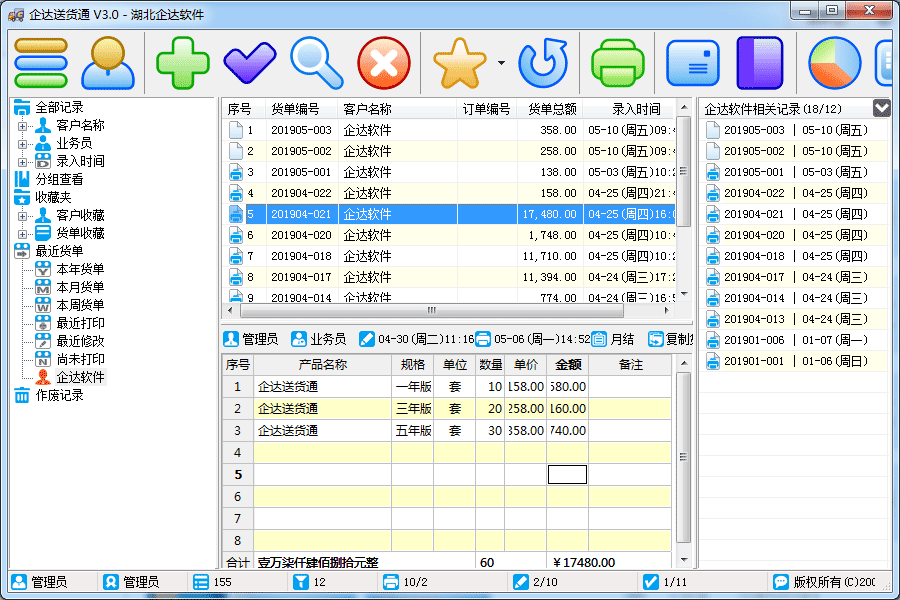Screen dimensions: 900x600
Task: Click product name cell in row 2
Action: point(323,409)
